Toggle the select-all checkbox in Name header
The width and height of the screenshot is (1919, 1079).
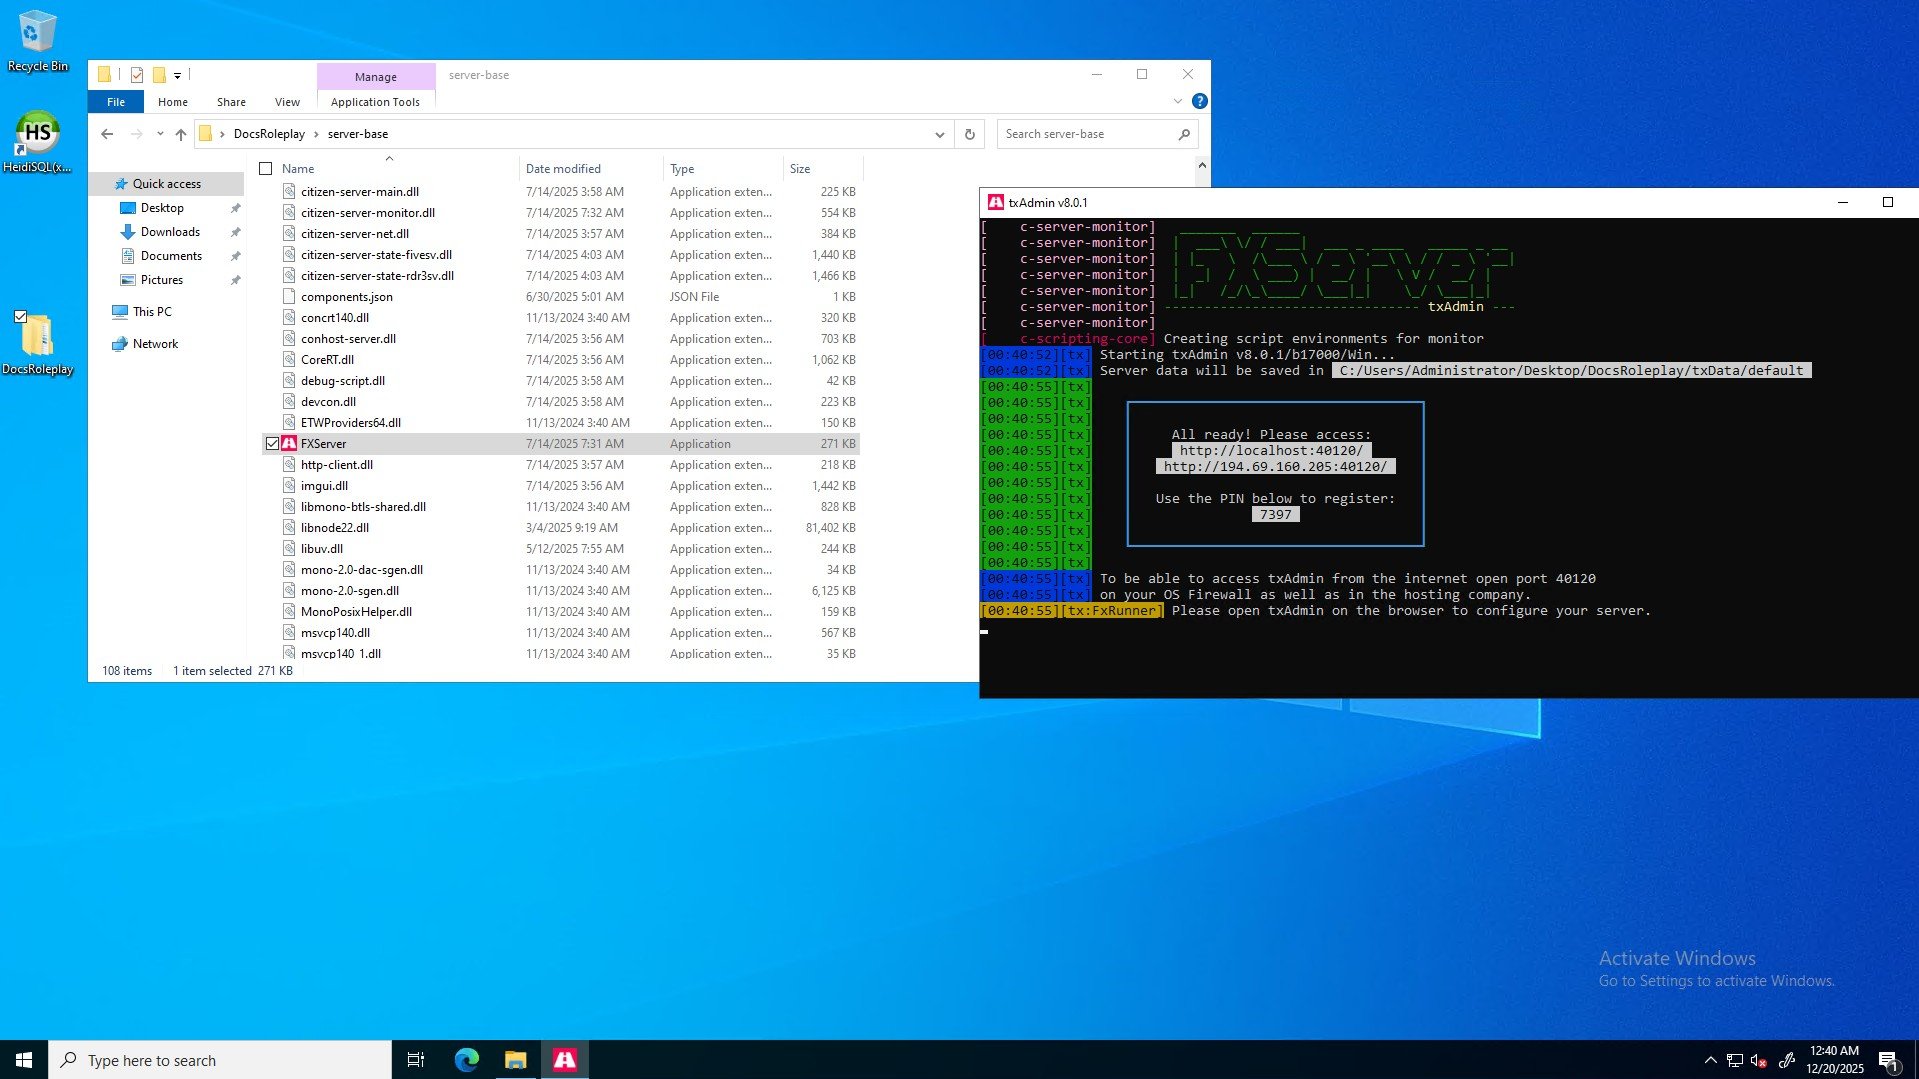click(x=266, y=169)
